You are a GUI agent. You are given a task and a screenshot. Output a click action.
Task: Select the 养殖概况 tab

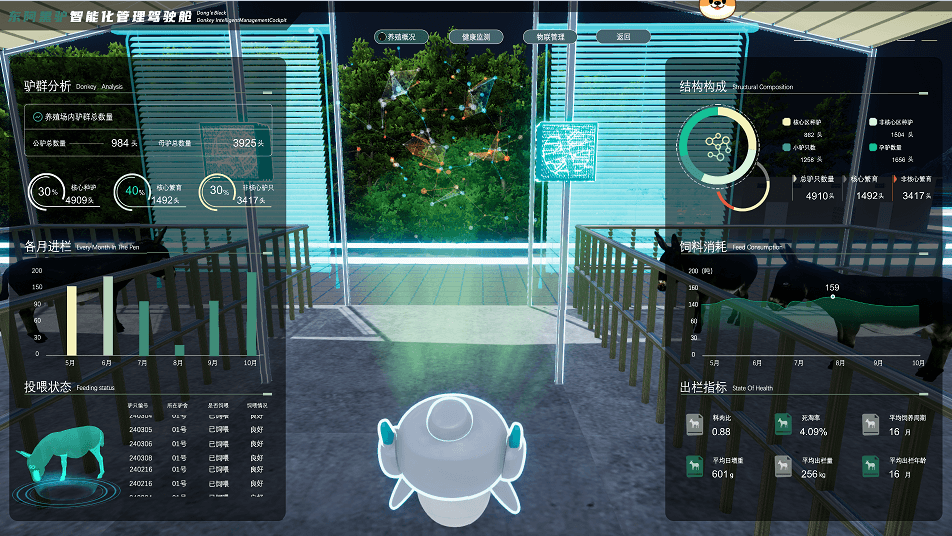click(402, 37)
